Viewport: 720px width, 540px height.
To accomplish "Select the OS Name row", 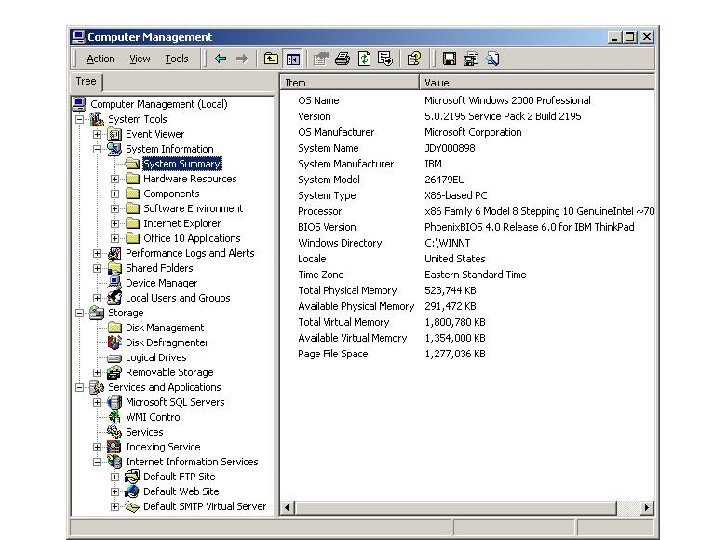I will (x=467, y=101).
